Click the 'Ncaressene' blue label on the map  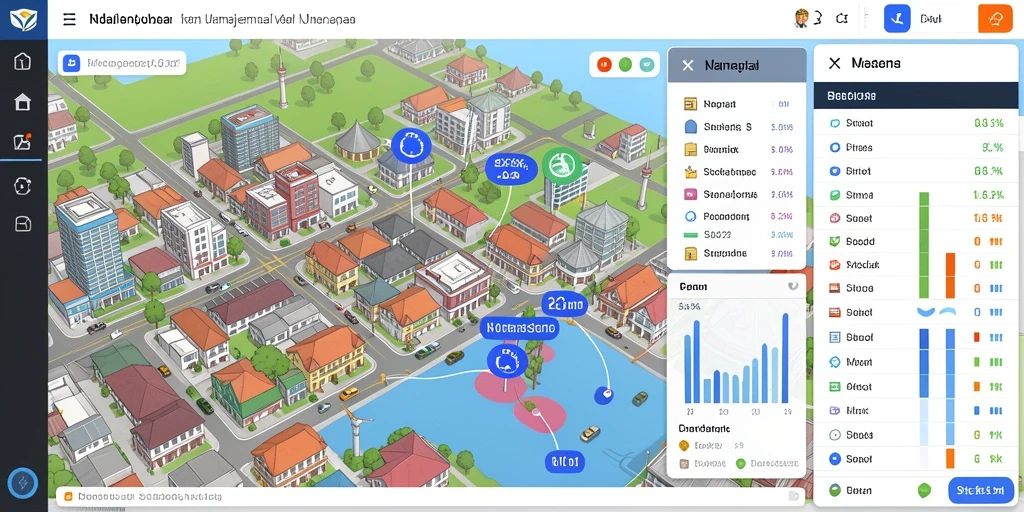pyautogui.click(x=520, y=327)
